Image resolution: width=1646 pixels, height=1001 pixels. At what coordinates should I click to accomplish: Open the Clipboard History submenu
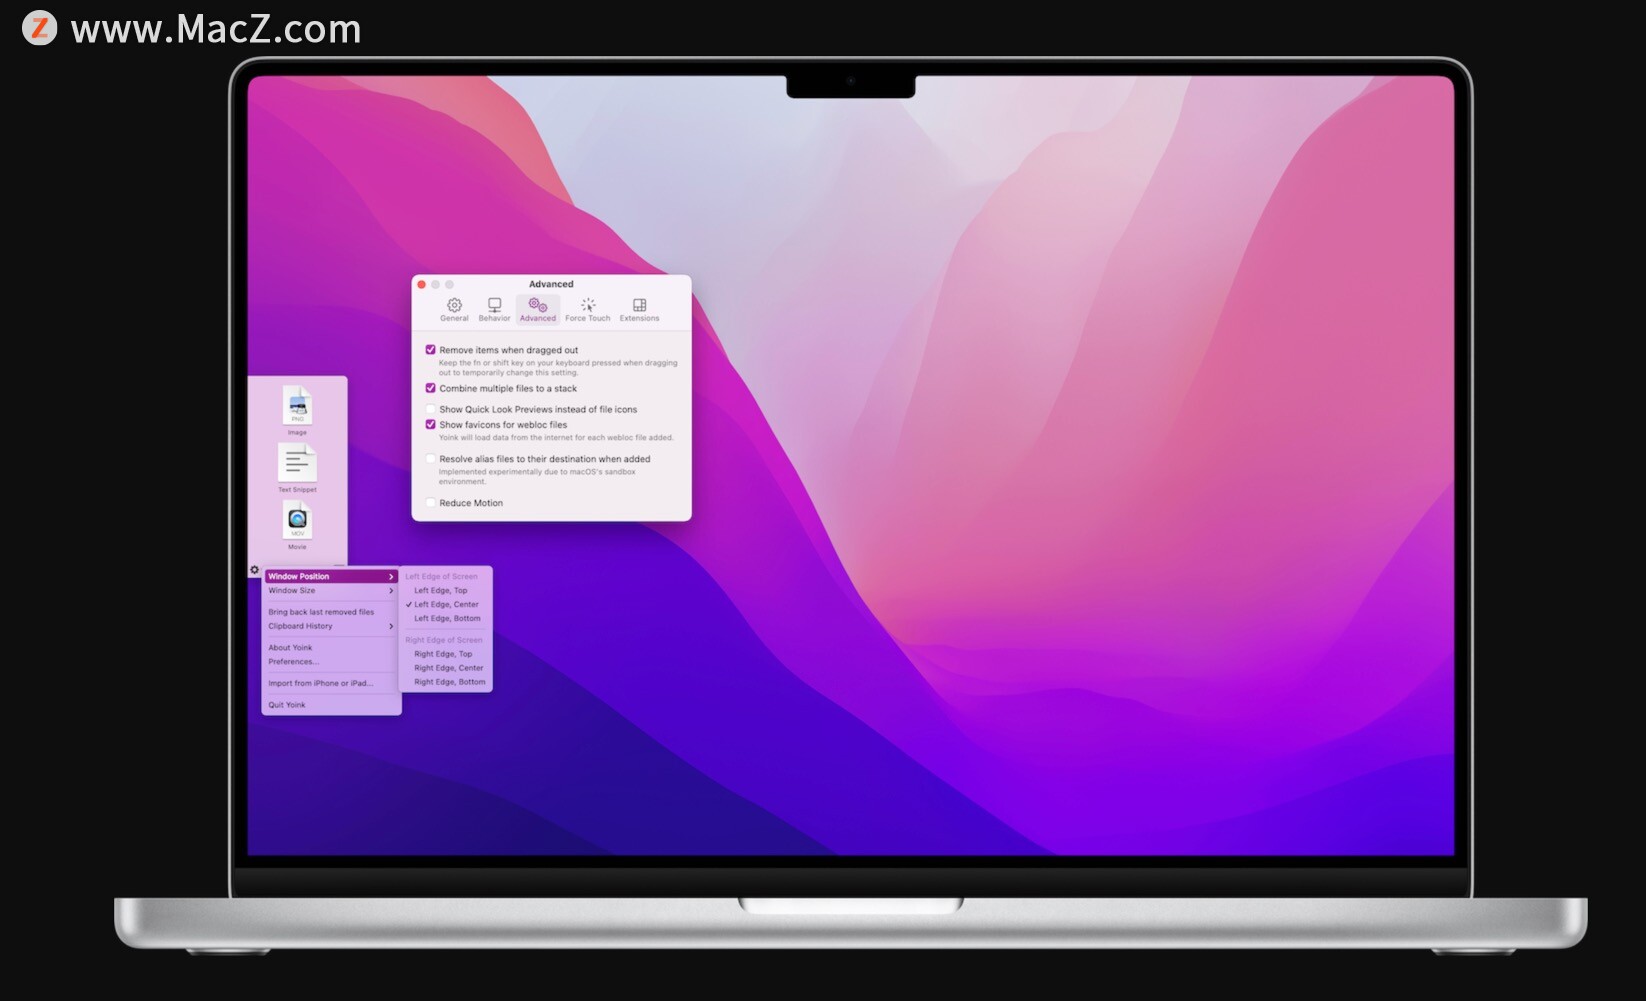[x=331, y=626]
